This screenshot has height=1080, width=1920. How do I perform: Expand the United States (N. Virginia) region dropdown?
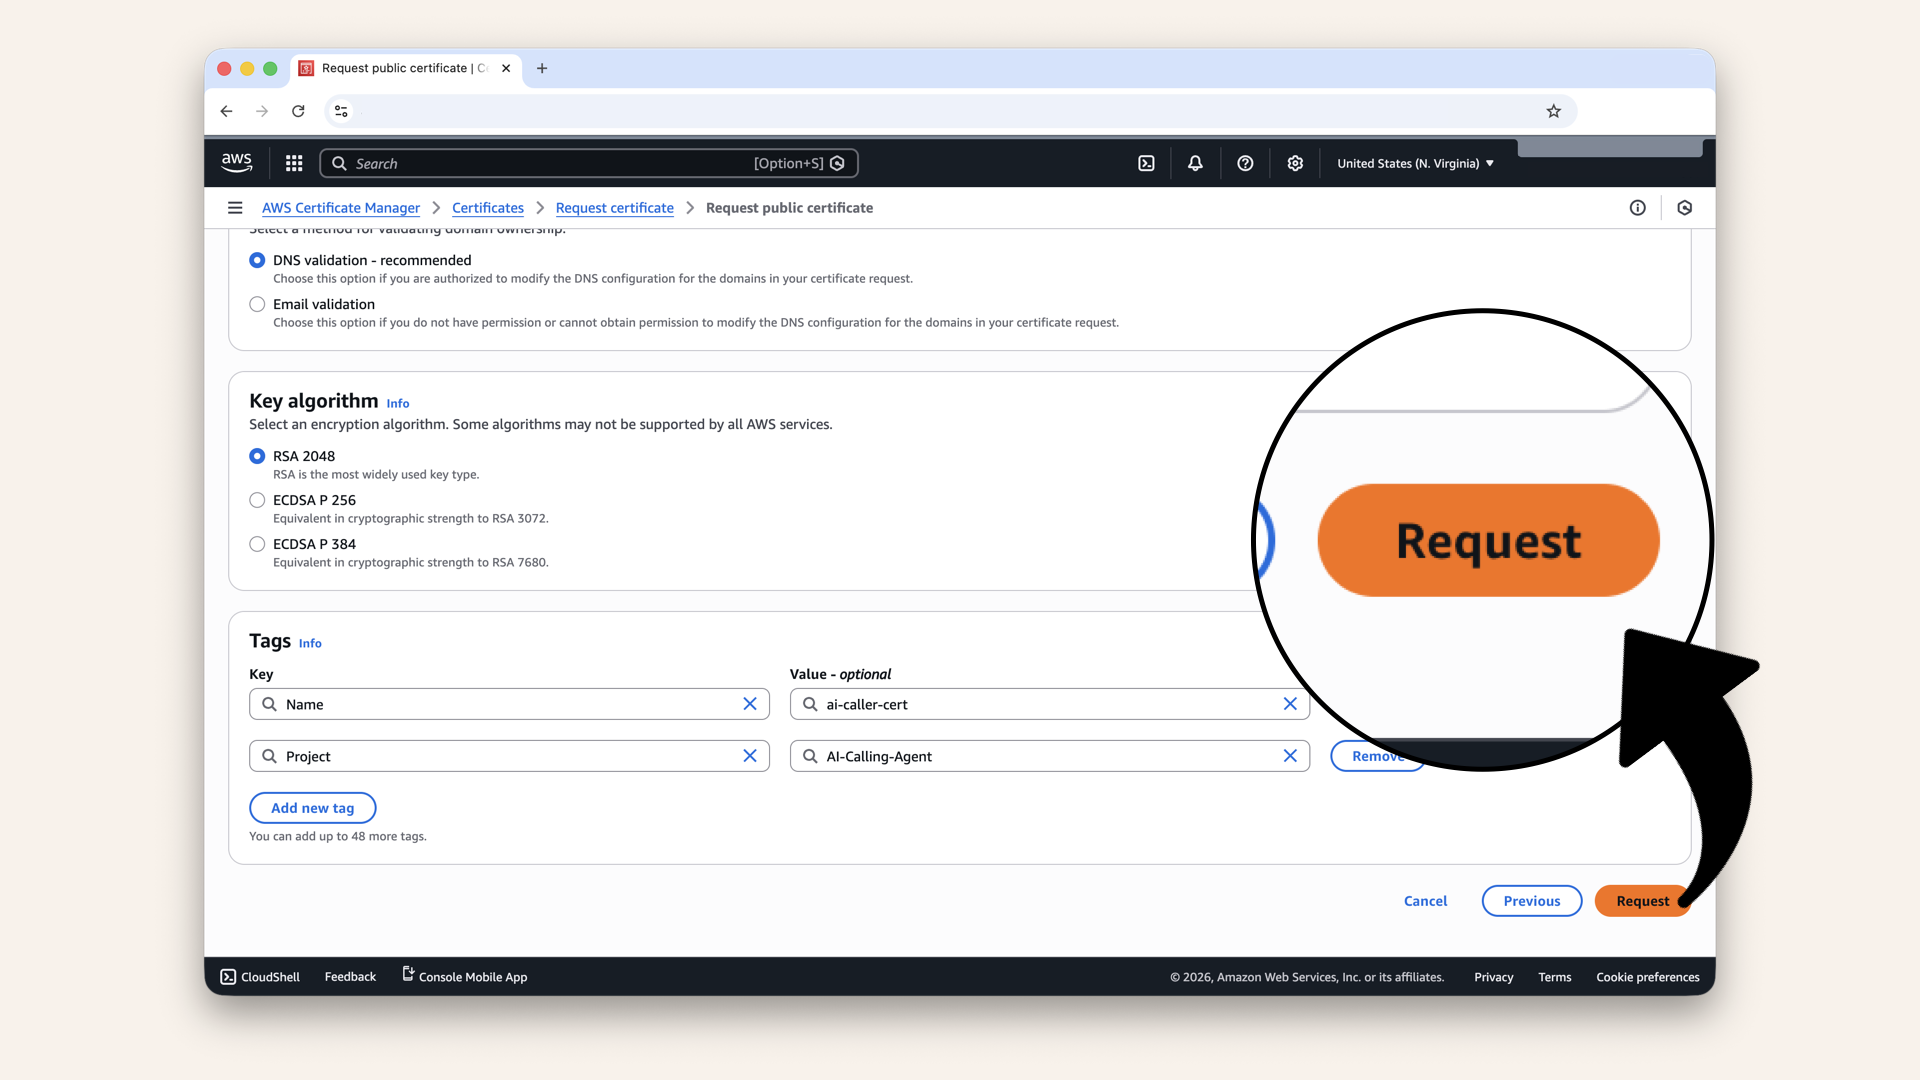point(1415,163)
